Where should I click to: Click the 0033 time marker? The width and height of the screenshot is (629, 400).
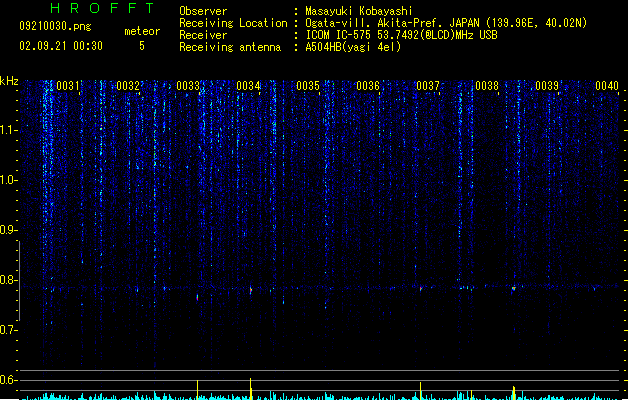pos(188,86)
